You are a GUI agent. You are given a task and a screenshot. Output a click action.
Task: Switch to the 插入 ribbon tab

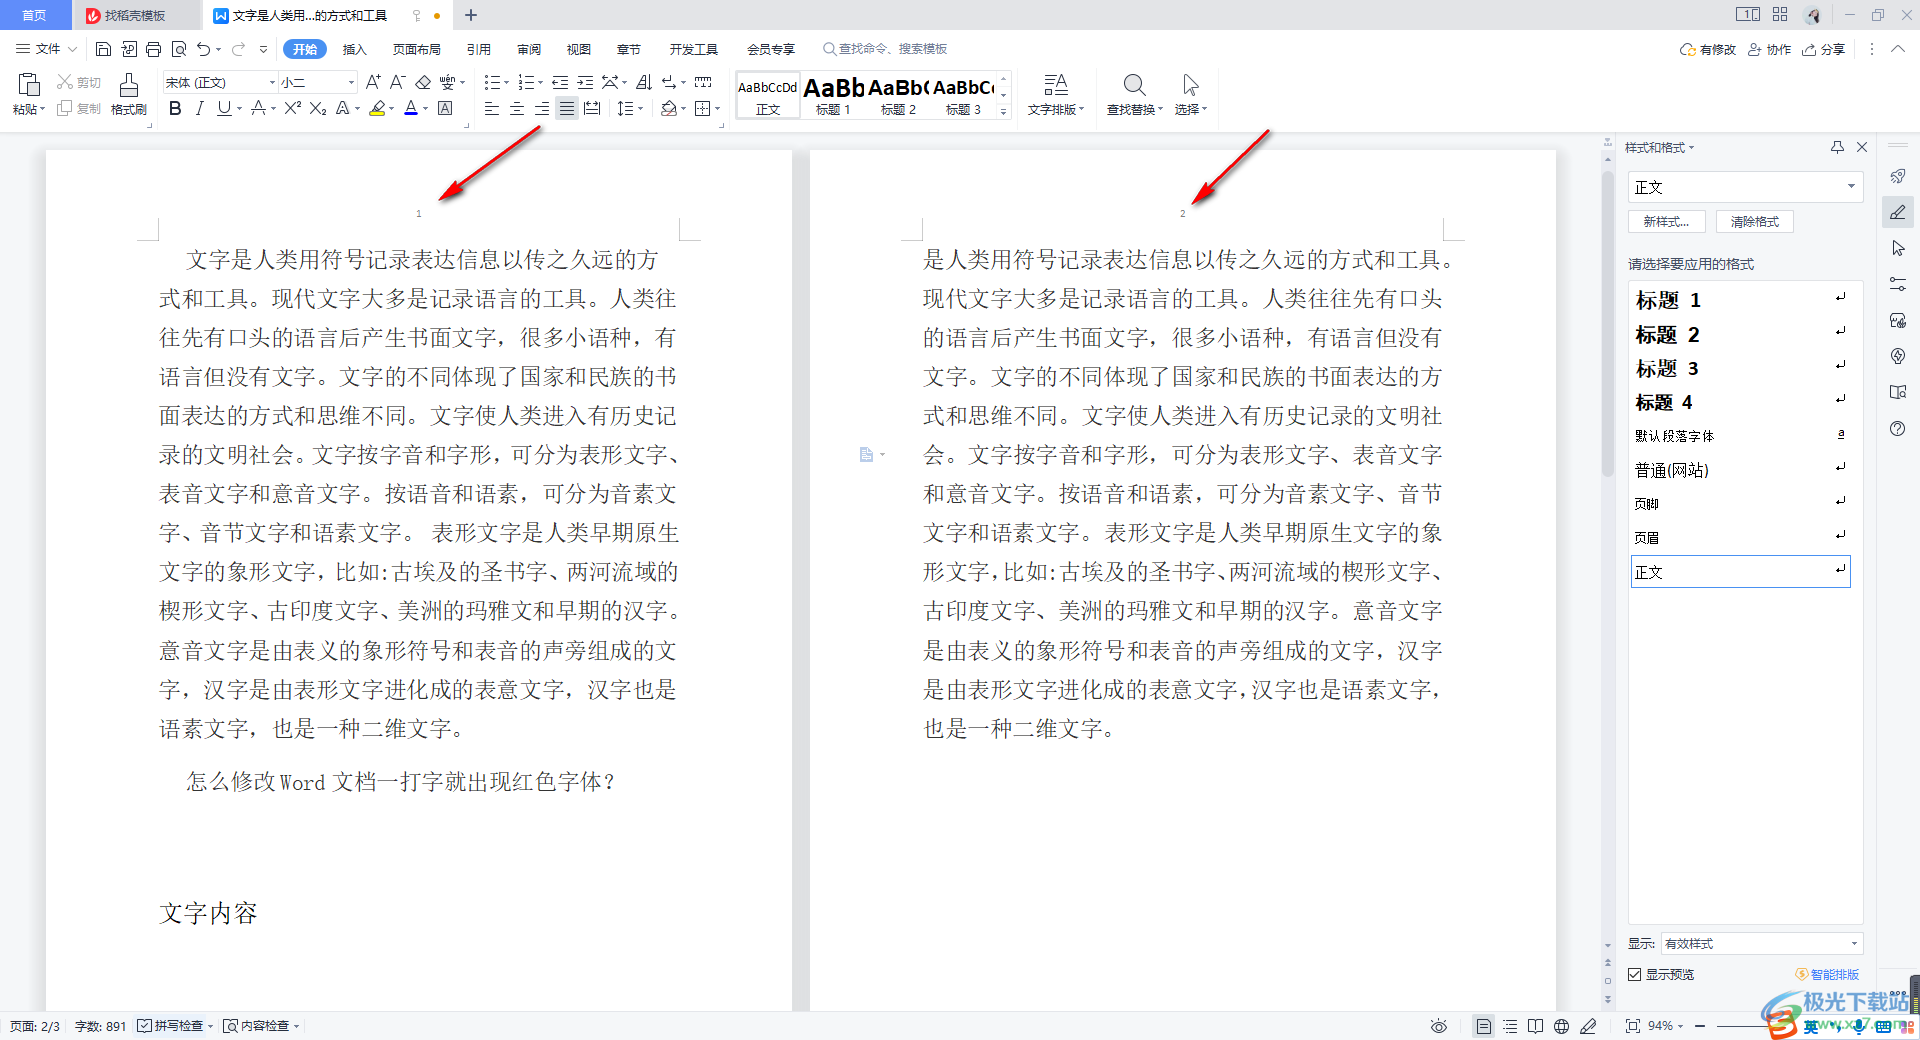tap(354, 49)
